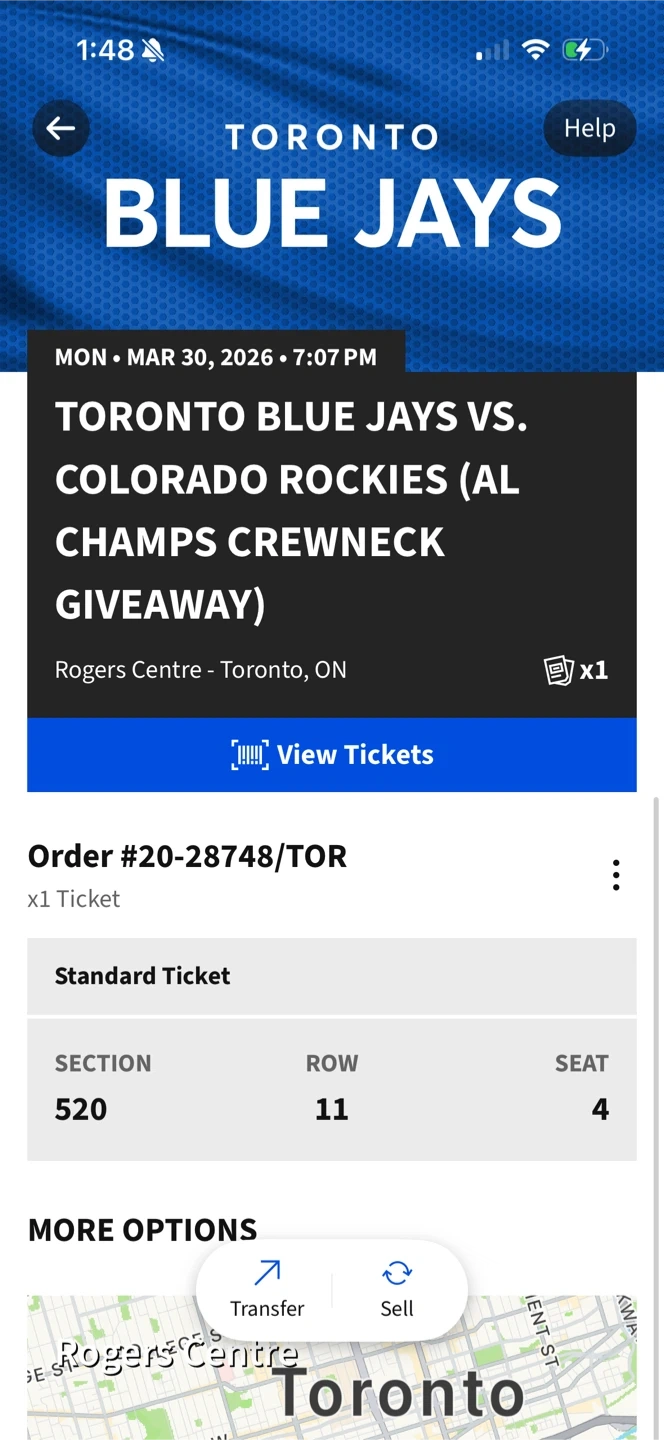Open the Help page

589,128
